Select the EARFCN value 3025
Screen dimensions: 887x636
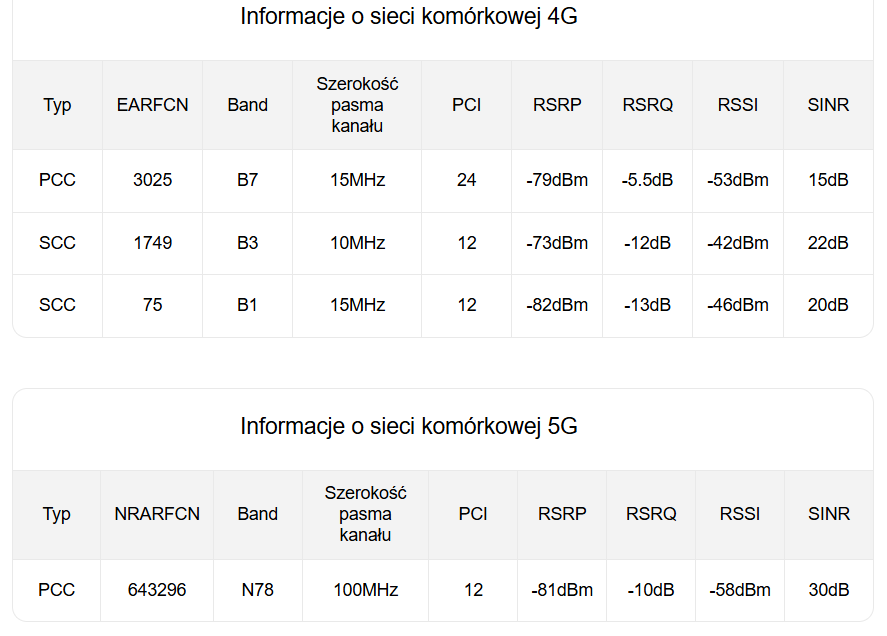152,181
